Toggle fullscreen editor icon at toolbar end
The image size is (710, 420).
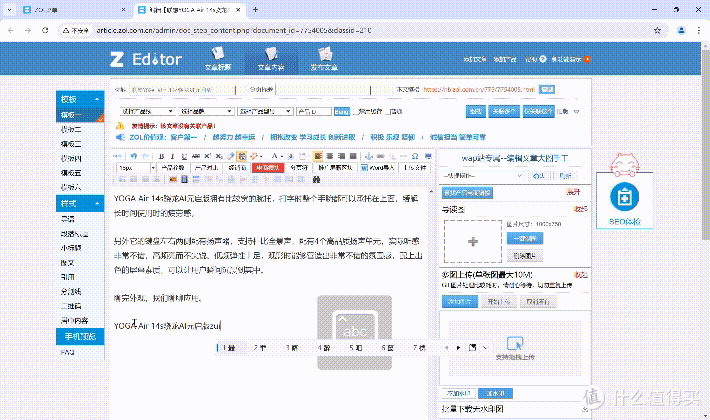(x=427, y=156)
